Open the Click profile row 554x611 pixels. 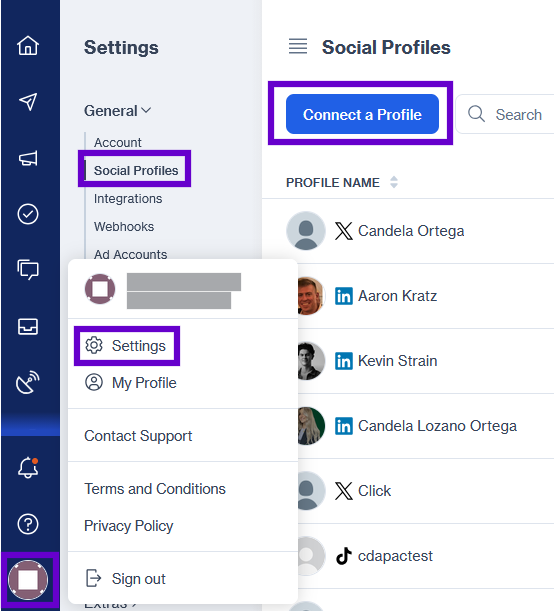coord(426,491)
